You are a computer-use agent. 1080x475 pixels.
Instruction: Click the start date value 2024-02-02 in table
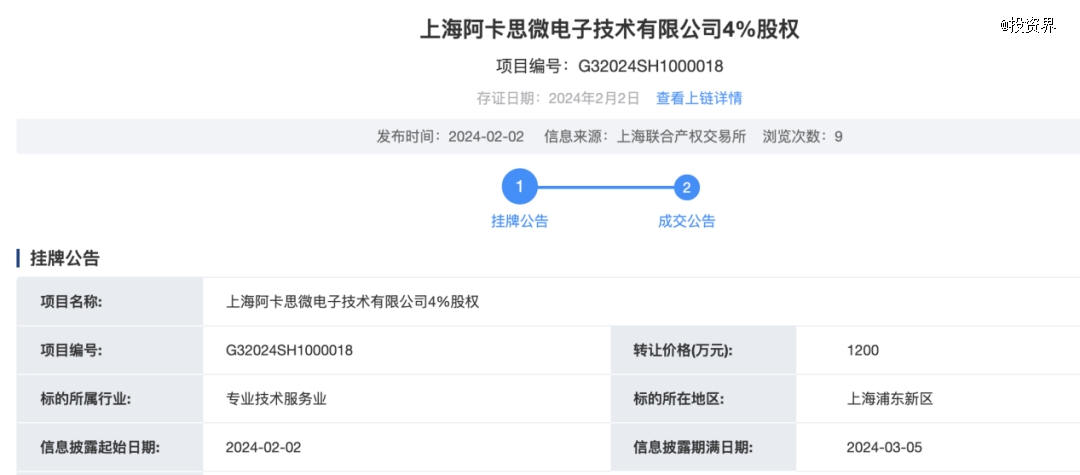tap(263, 447)
